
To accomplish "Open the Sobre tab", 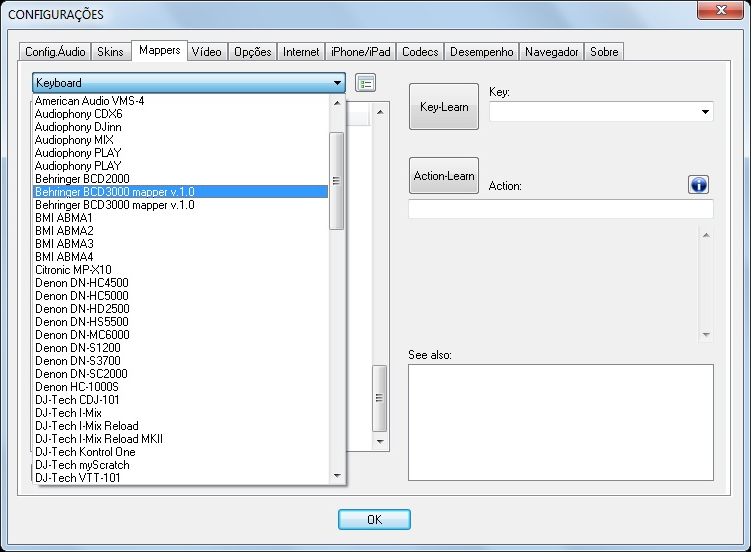I will pyautogui.click(x=604, y=52).
